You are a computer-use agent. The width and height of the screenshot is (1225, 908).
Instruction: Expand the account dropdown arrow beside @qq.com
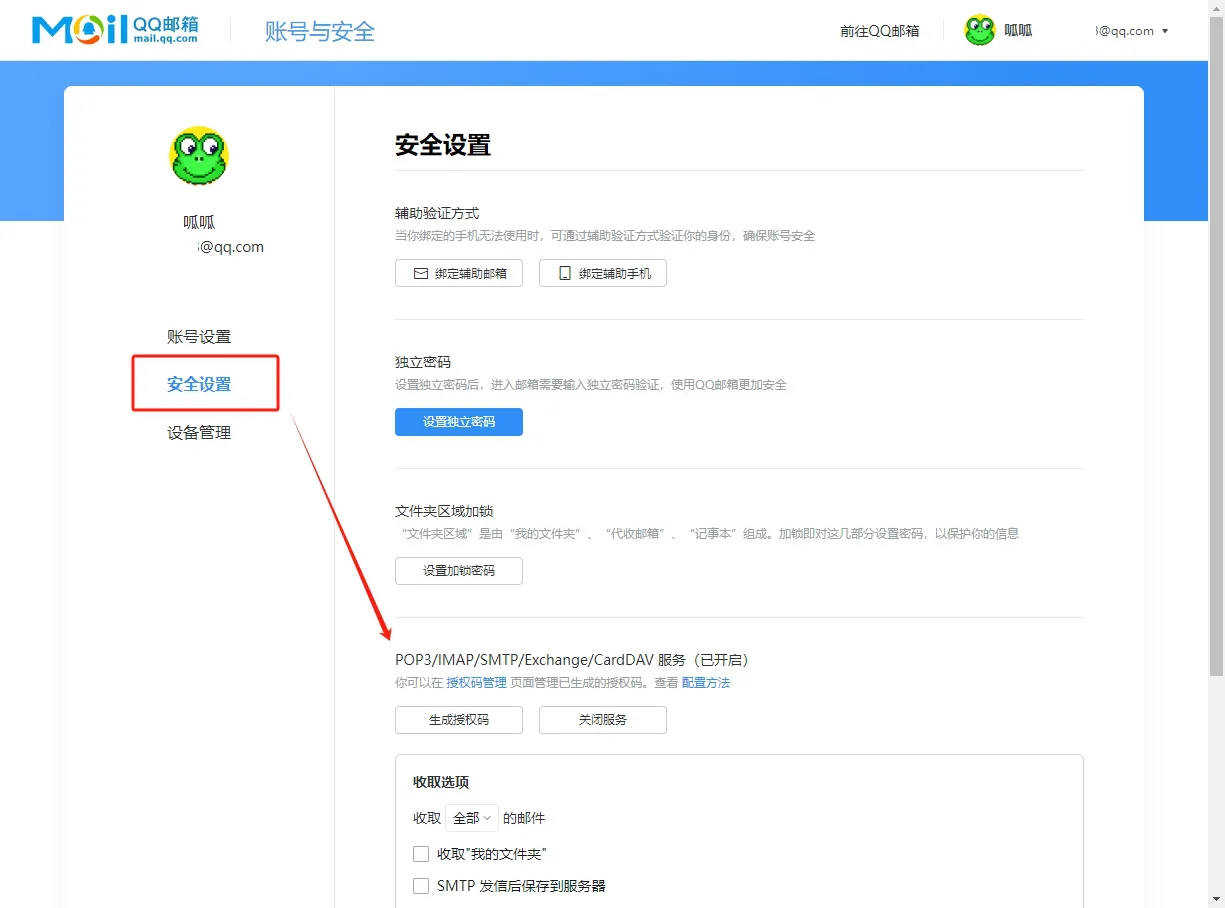coord(1164,31)
